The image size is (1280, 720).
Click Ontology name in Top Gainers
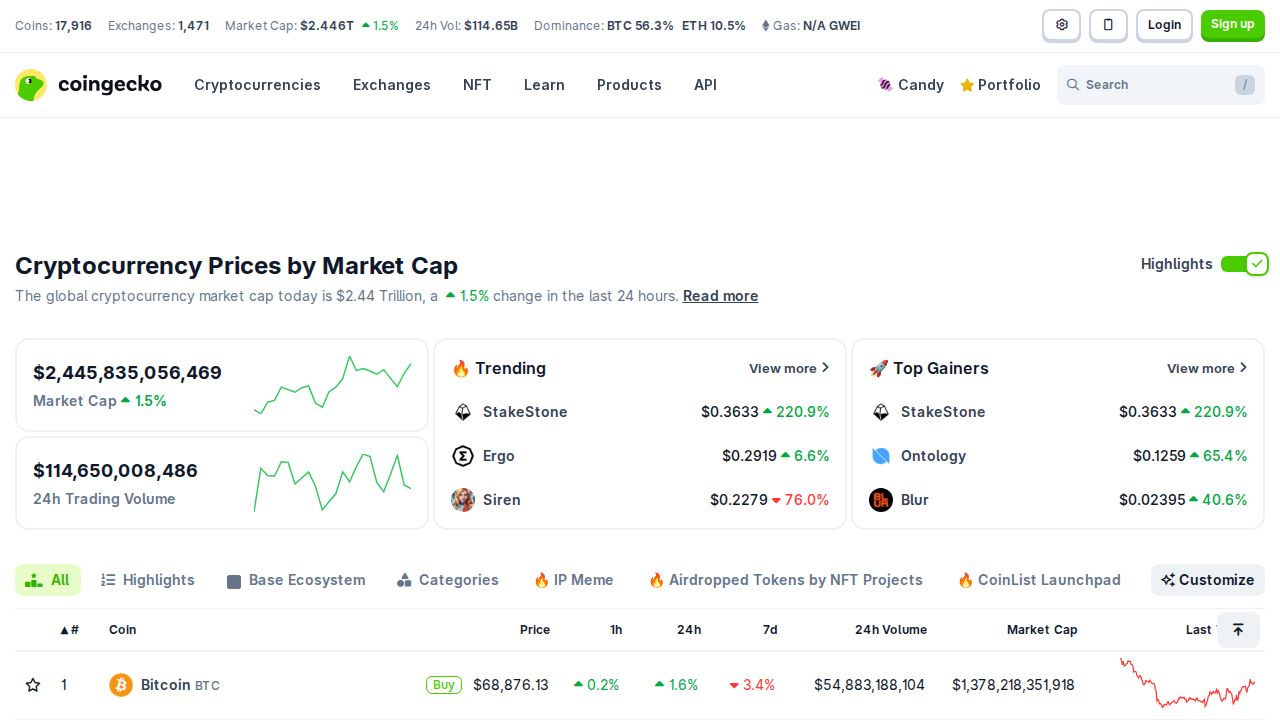(933, 456)
